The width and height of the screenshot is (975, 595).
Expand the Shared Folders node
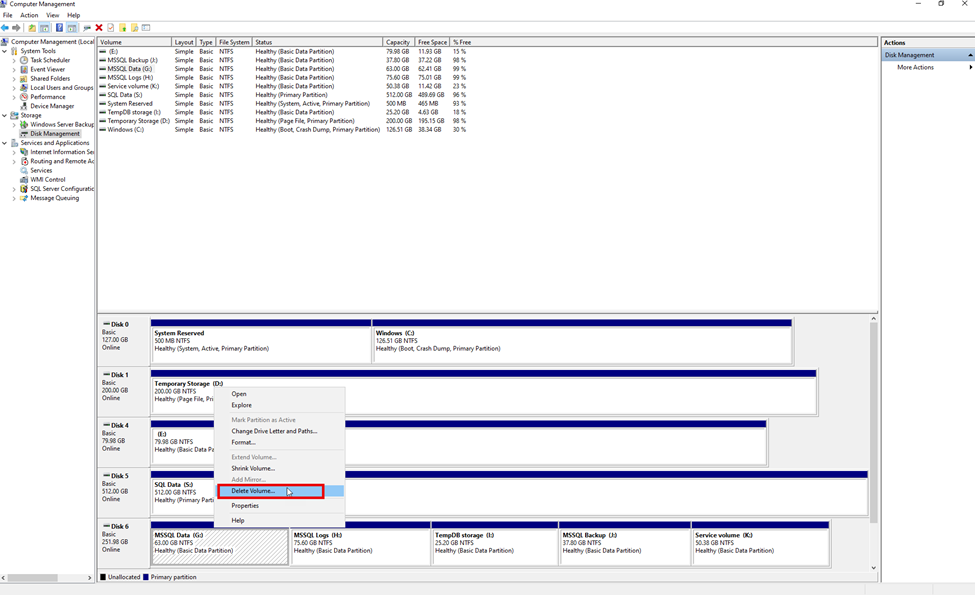[14, 79]
